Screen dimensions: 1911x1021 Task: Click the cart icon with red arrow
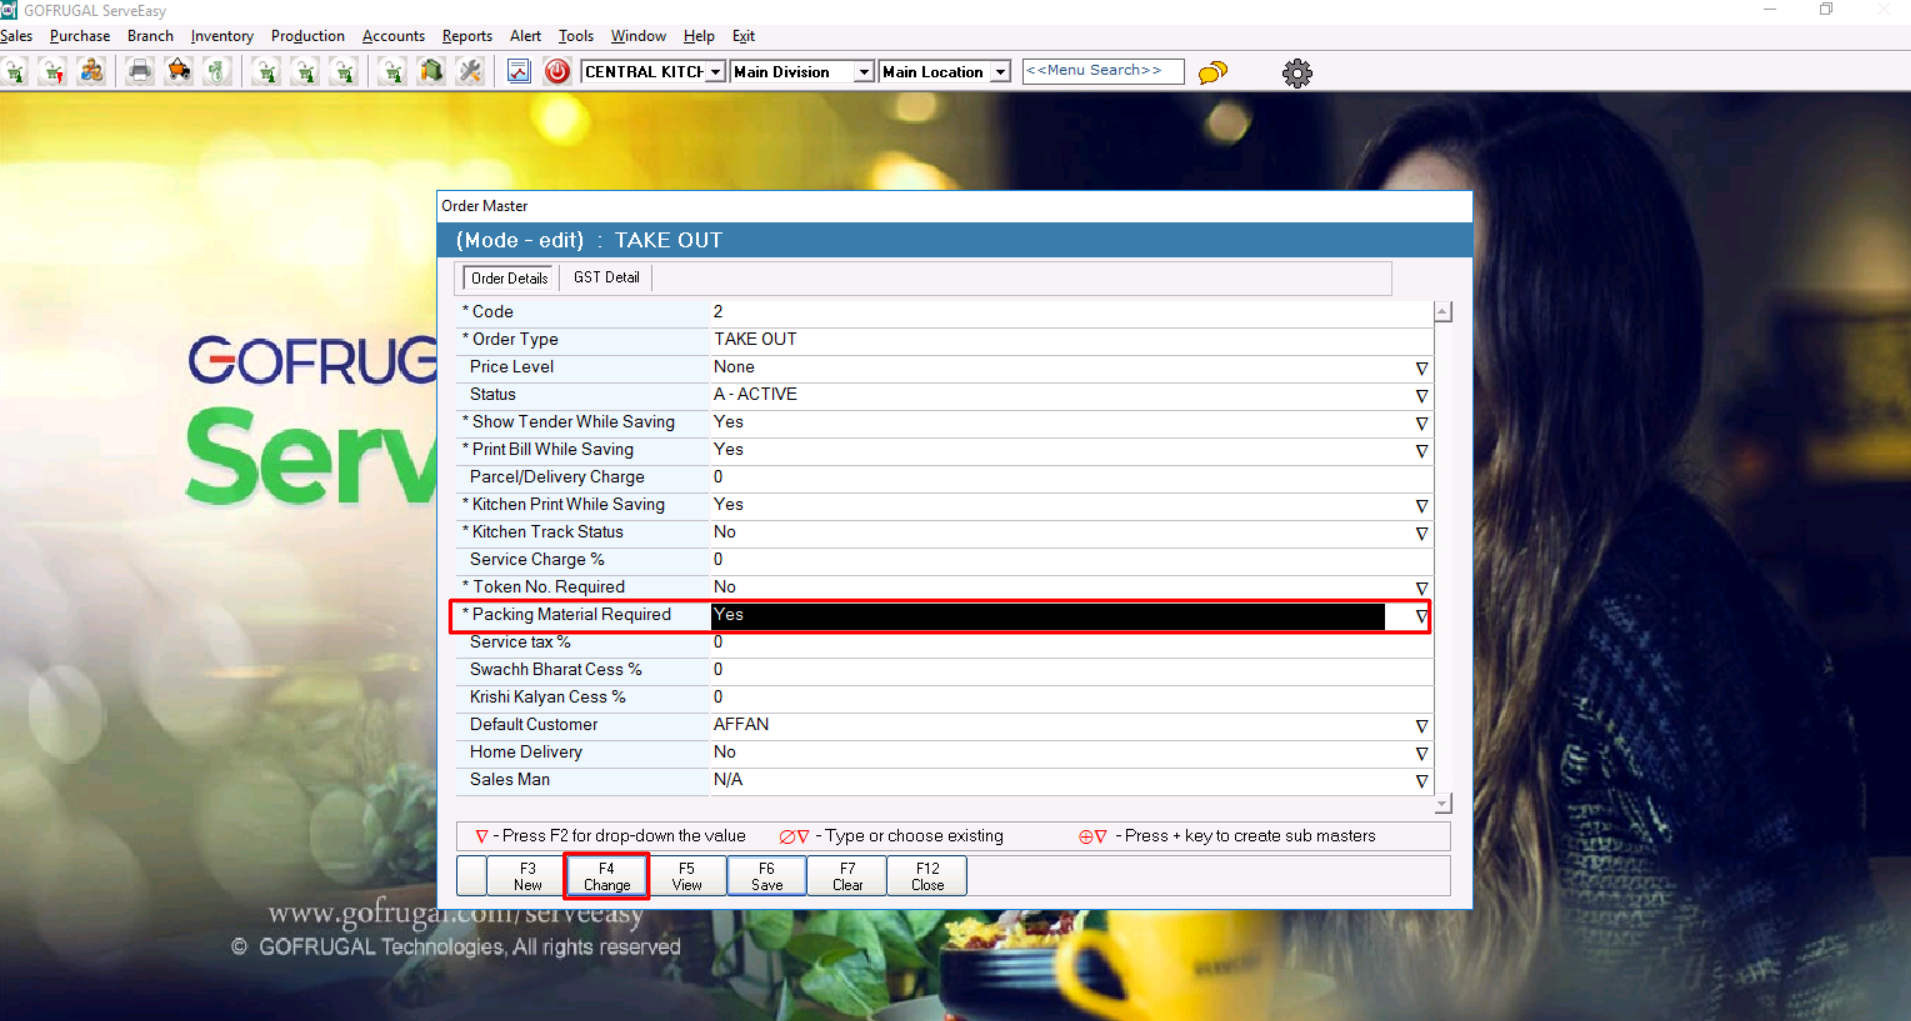[x=53, y=72]
